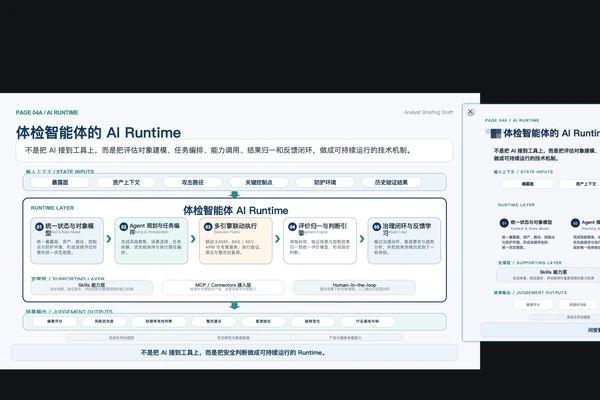Image resolution: width=600 pixels, height=400 pixels.
Task: Open the 评价归一与判断引擎 card
Action: pyautogui.click(x=320, y=241)
